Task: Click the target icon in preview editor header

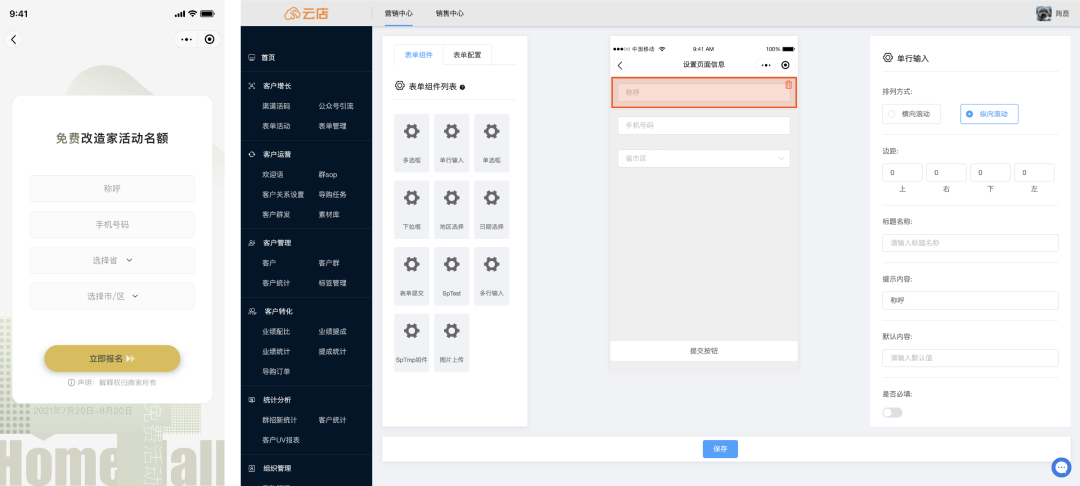Action: point(785,65)
